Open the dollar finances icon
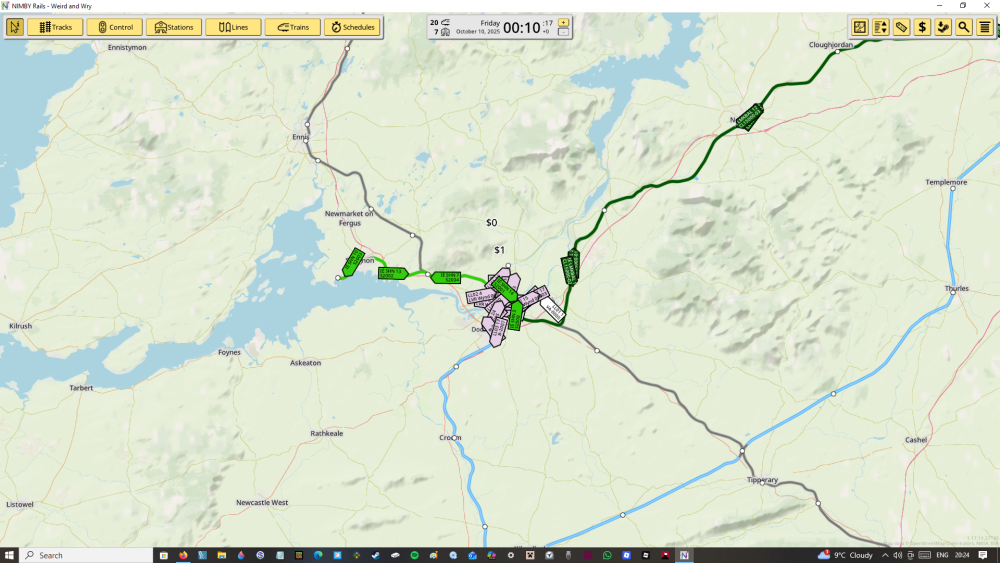The width and height of the screenshot is (1000, 563). [x=922, y=27]
